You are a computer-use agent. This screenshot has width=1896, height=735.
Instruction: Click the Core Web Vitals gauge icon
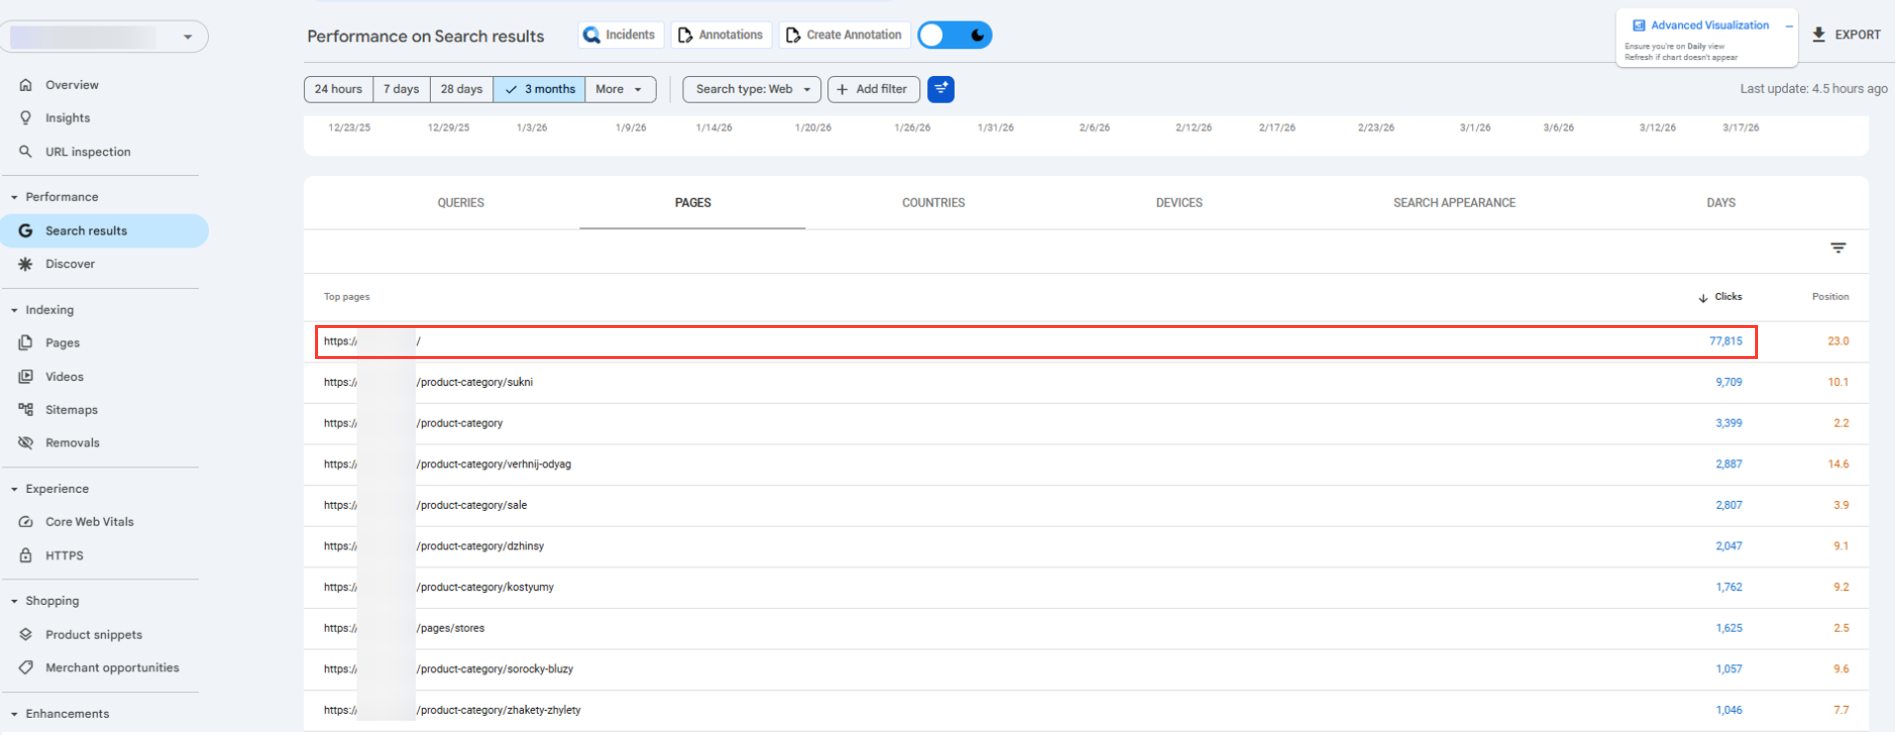click(26, 522)
